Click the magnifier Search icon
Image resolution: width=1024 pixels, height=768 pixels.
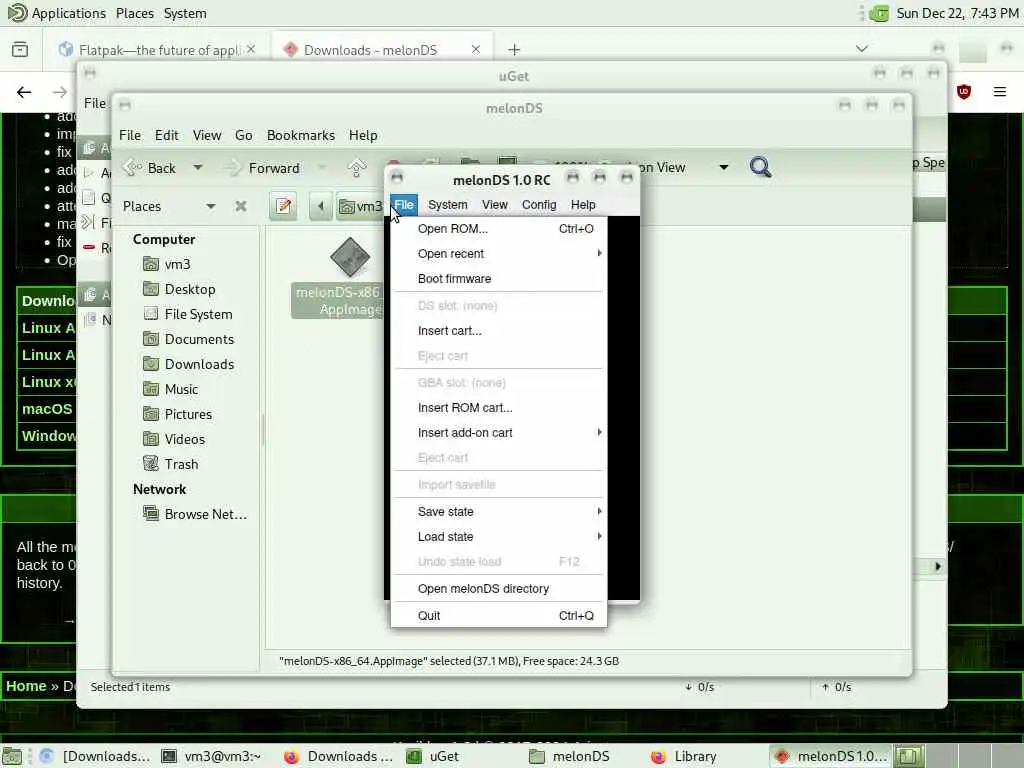[760, 167]
